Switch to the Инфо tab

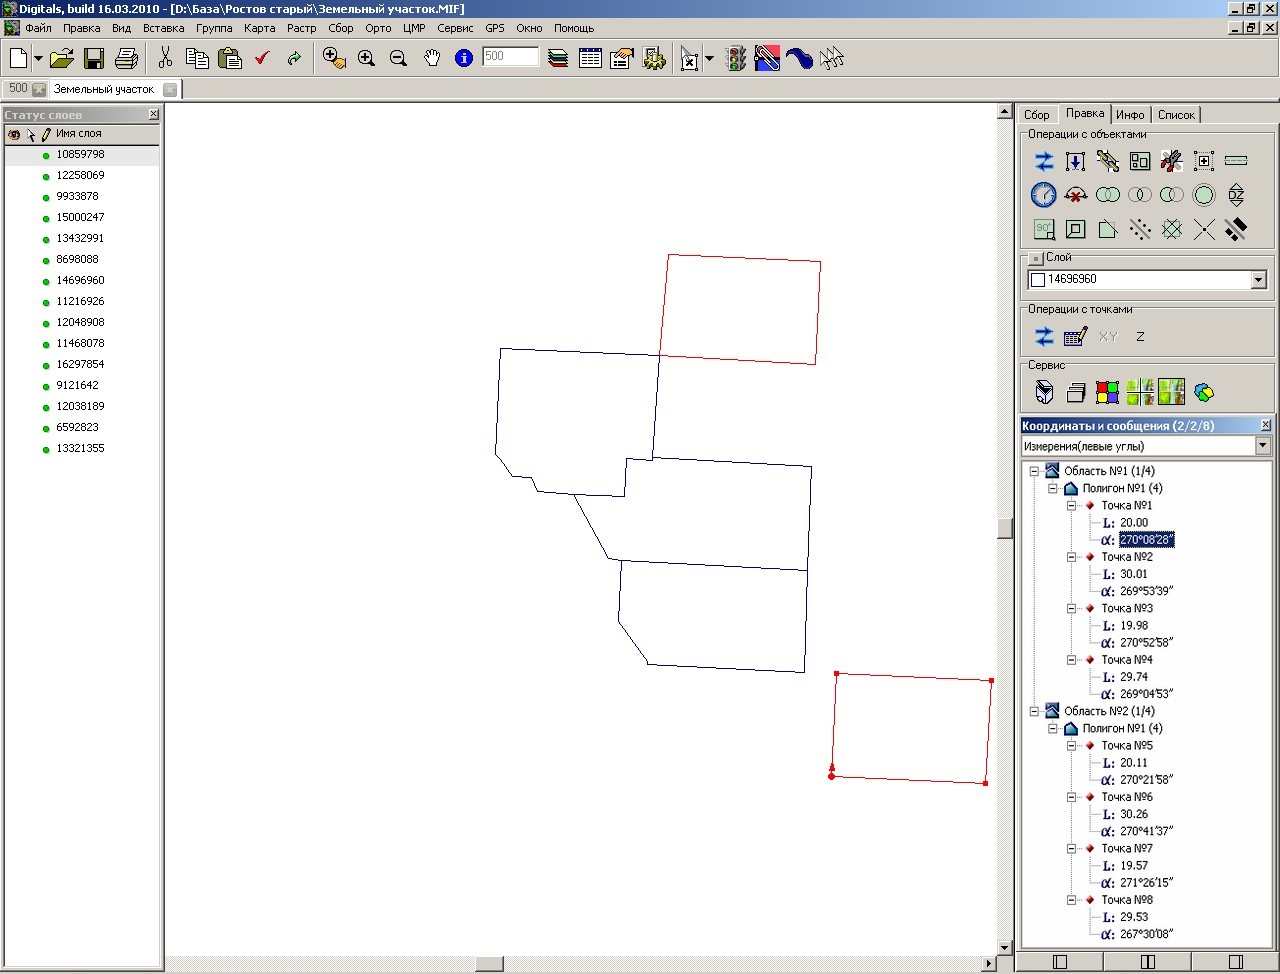click(x=1130, y=115)
